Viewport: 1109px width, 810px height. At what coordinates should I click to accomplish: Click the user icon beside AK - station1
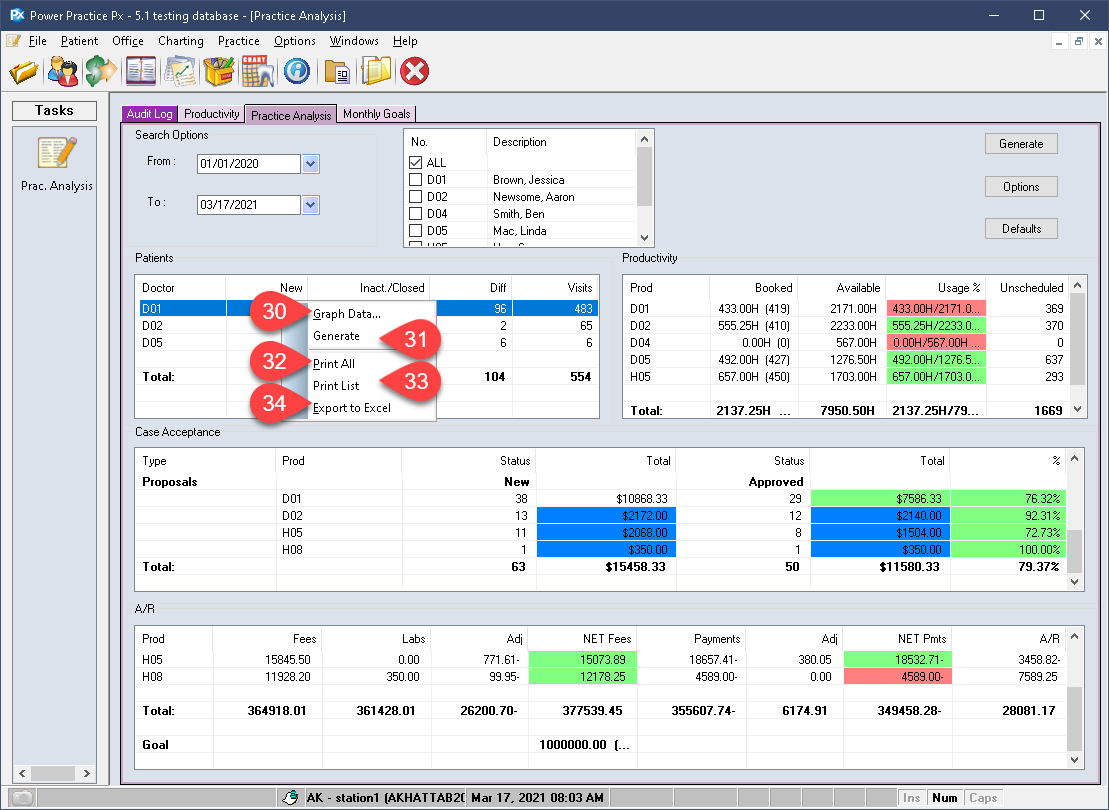click(291, 798)
